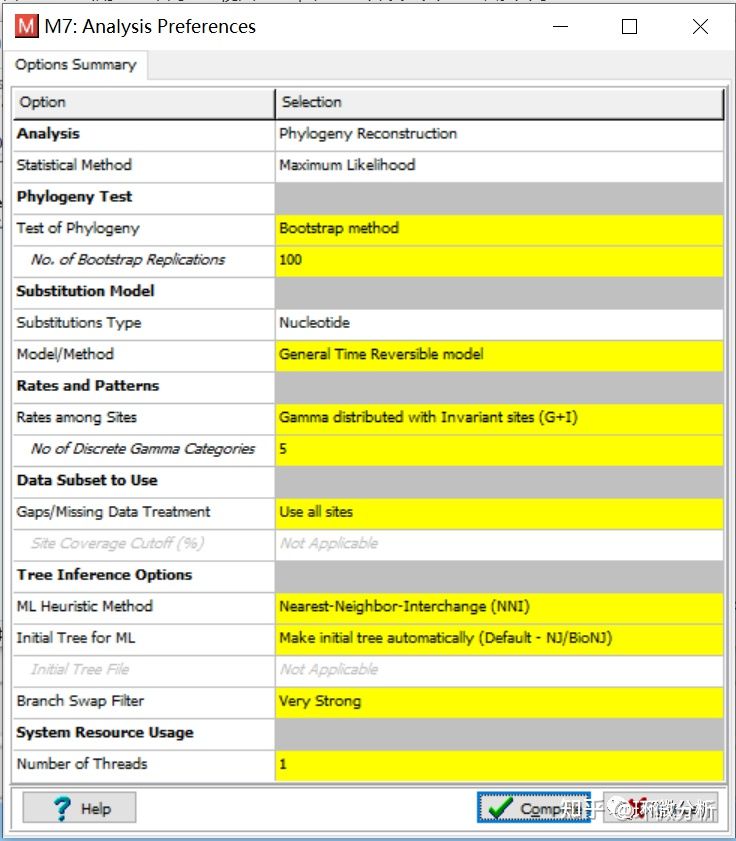The width and height of the screenshot is (736, 841).
Task: Edit bootstrap replications value 100
Action: tap(499, 260)
